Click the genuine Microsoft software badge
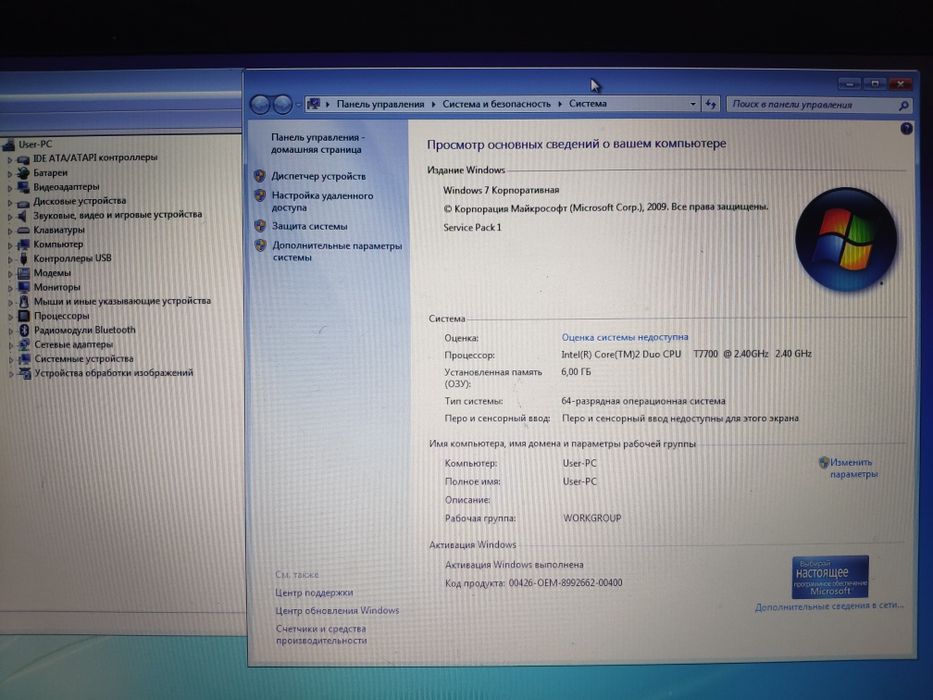933x700 pixels. [x=830, y=577]
